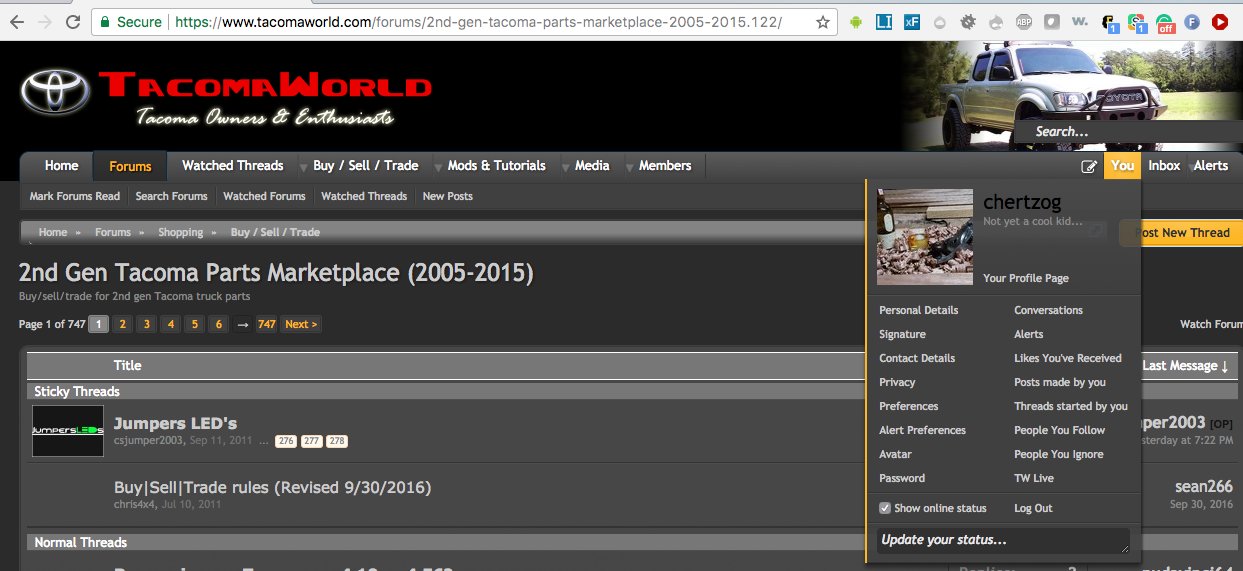The width and height of the screenshot is (1243, 571).
Task: Click the gray gear-bug extension icon
Action: click(x=968, y=21)
